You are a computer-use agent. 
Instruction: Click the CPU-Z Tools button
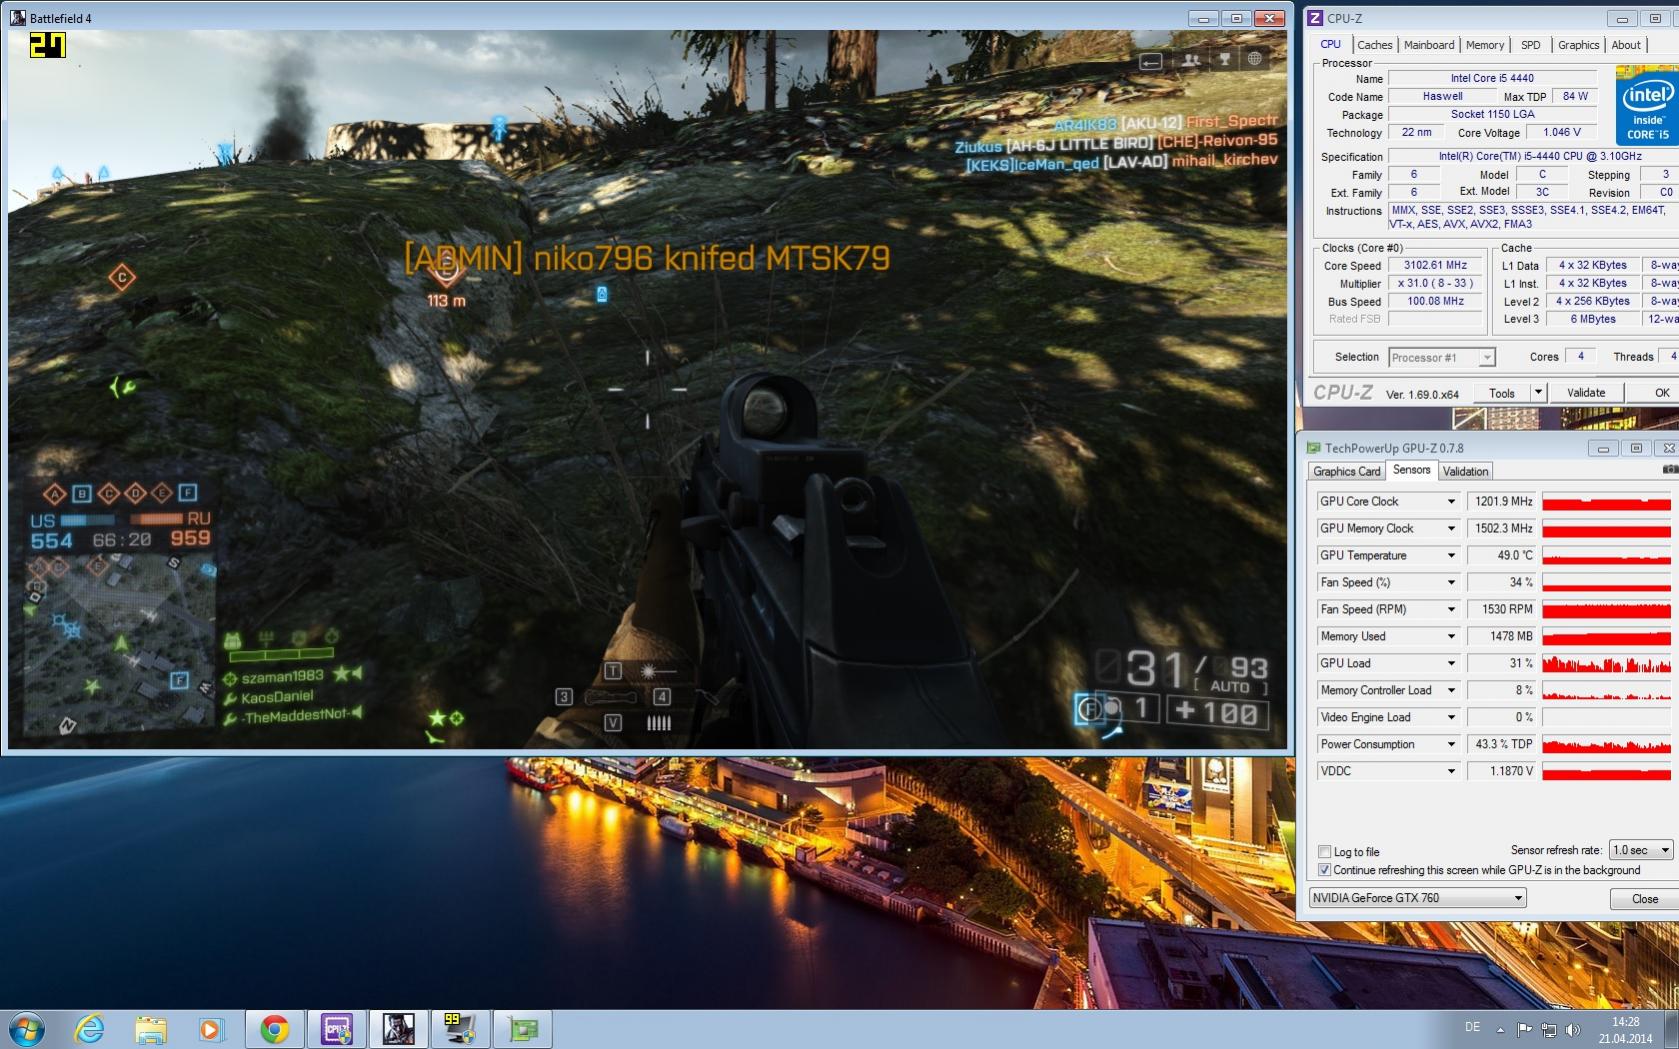point(1501,393)
